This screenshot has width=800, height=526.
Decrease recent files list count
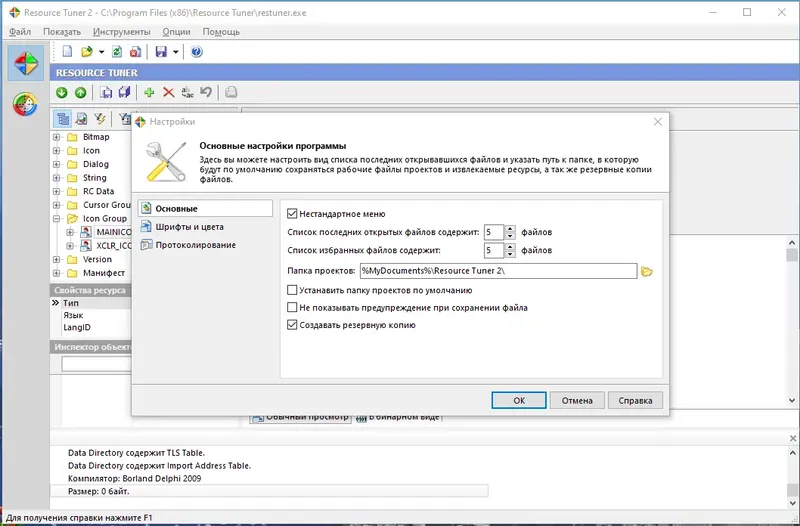tap(510, 236)
